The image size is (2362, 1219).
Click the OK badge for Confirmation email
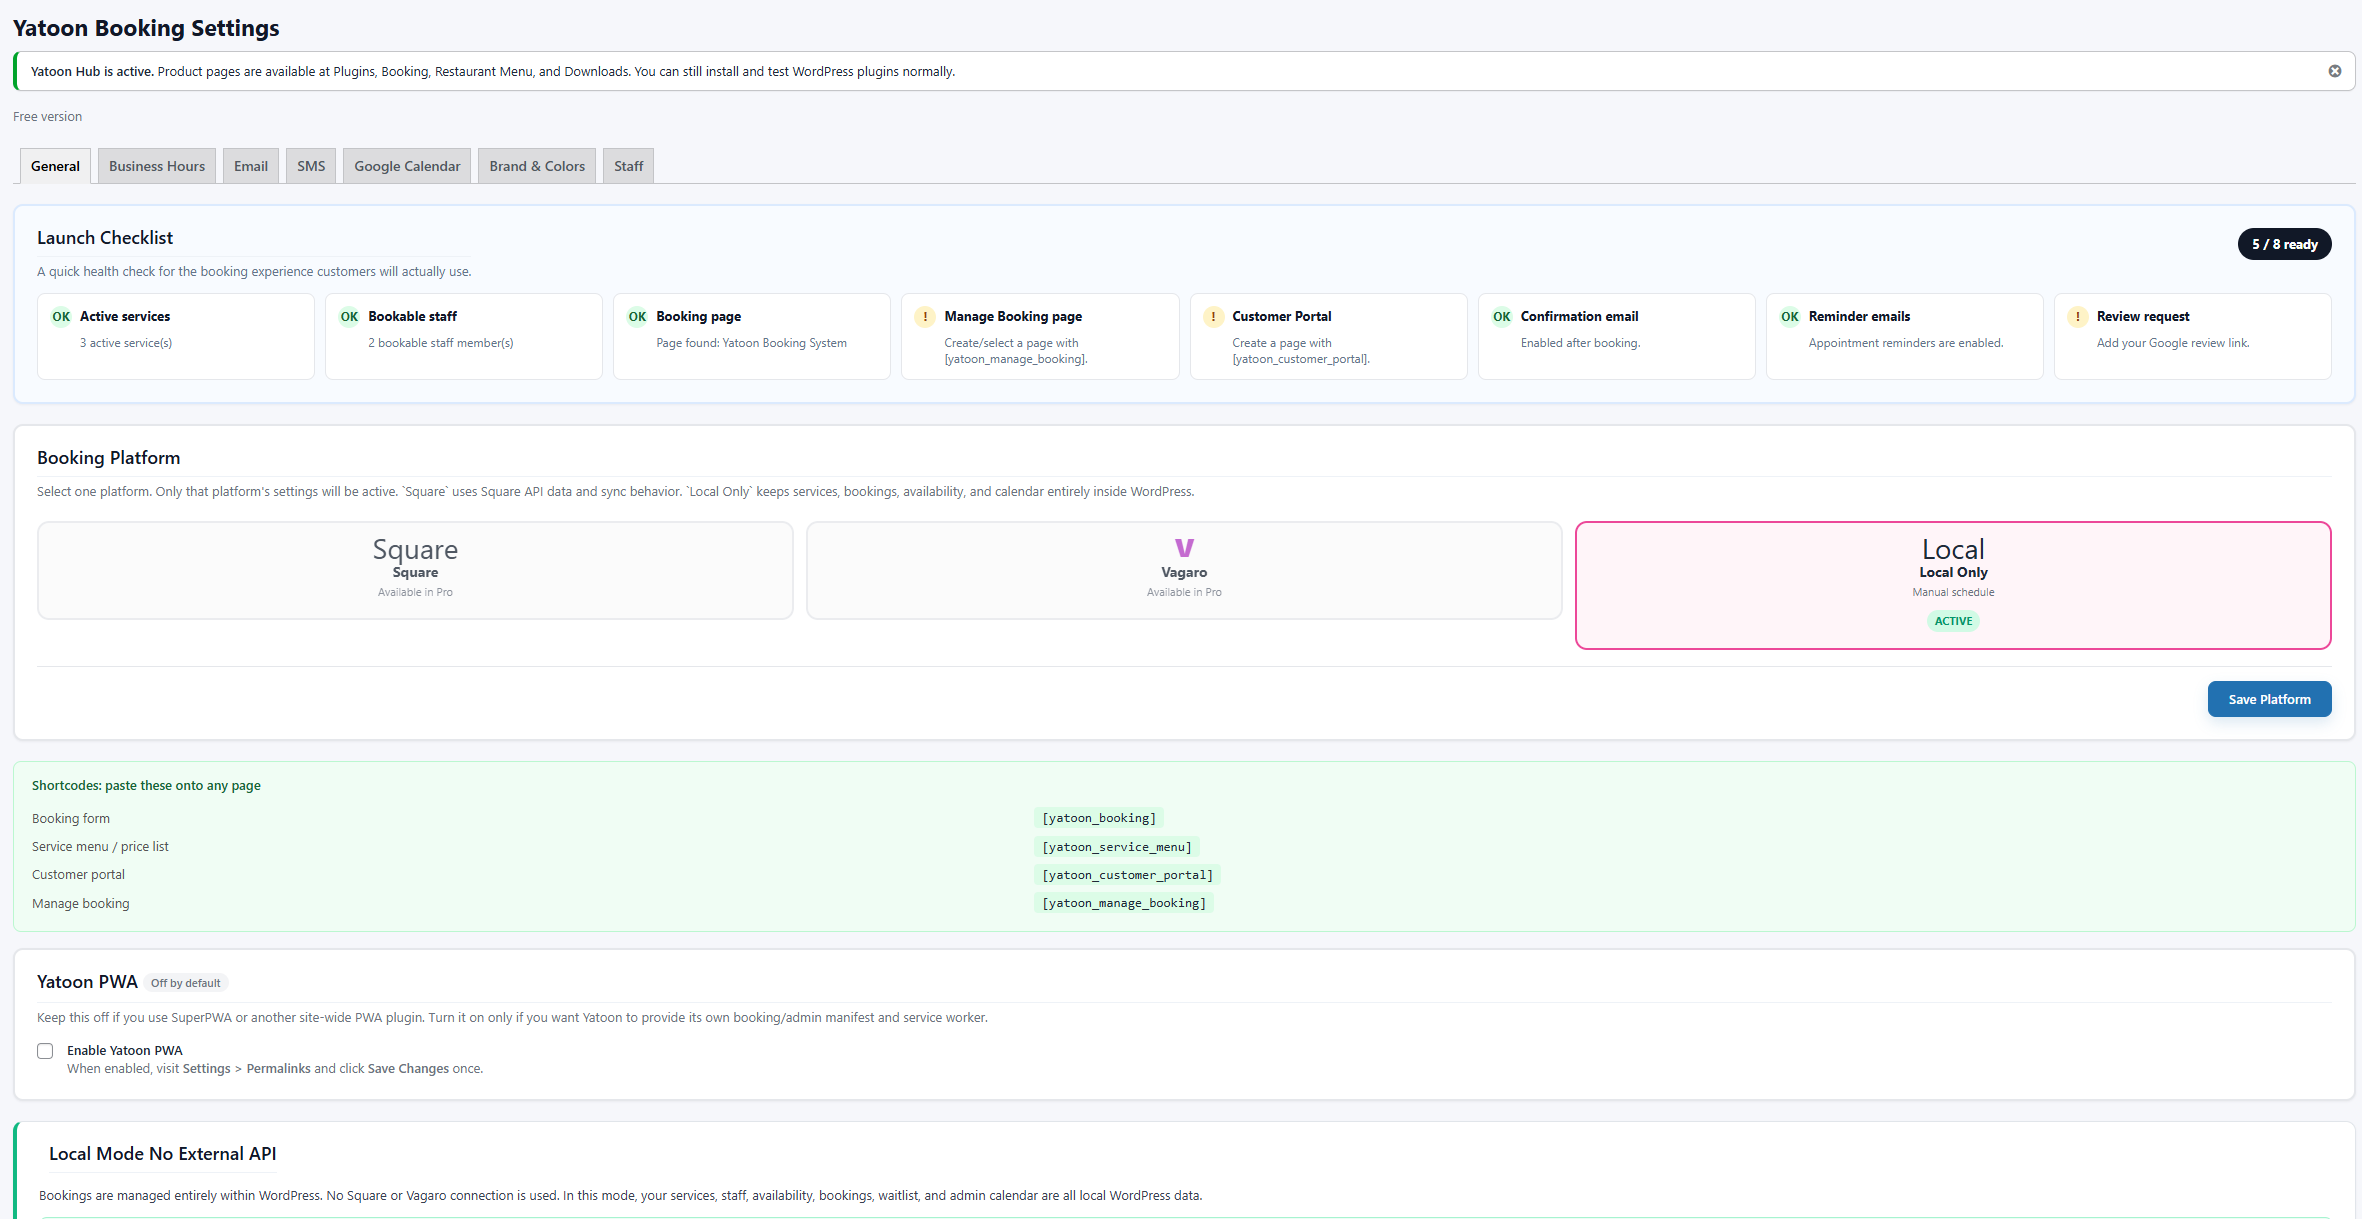(1502, 317)
